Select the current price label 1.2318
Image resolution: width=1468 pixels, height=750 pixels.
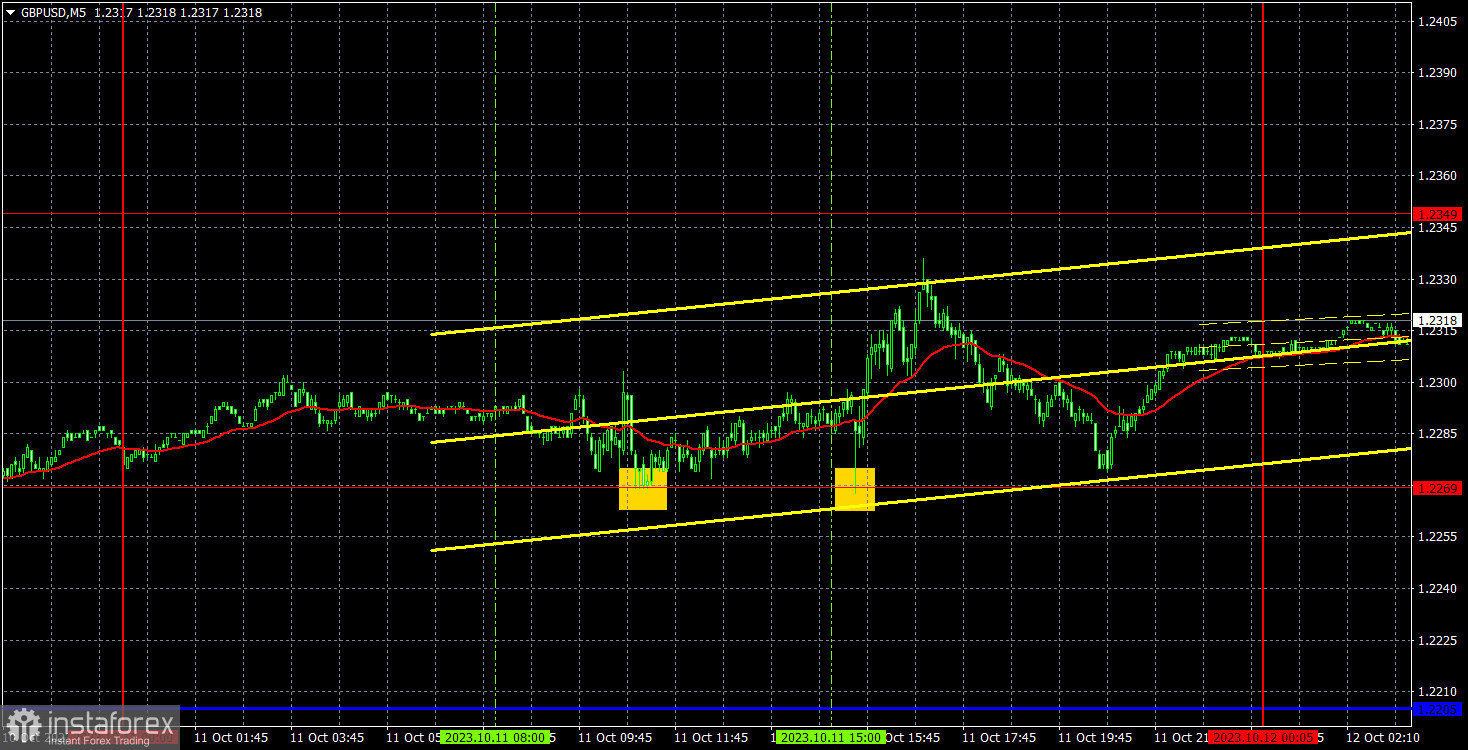point(1438,320)
